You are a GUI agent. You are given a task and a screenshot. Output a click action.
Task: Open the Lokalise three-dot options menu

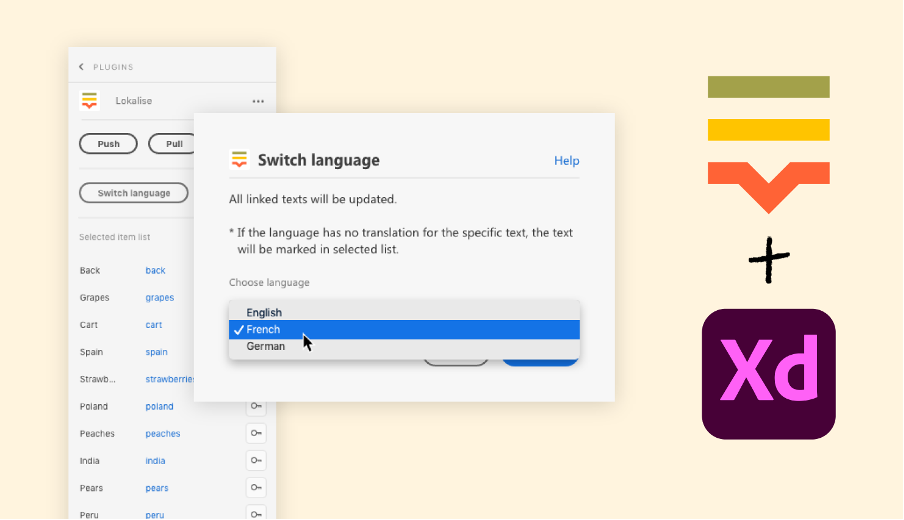[x=258, y=101]
